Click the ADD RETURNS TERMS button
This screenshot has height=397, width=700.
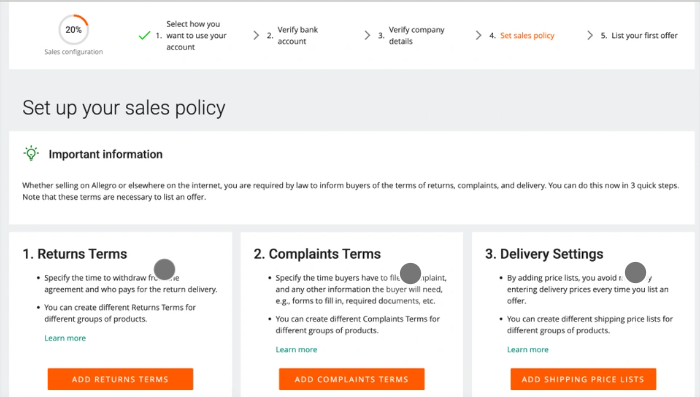click(120, 379)
